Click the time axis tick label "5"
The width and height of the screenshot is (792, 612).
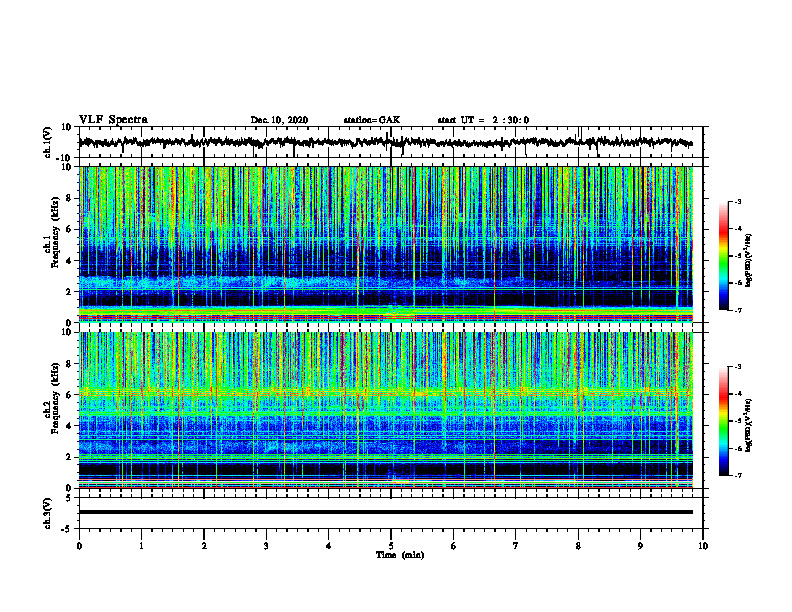coord(391,546)
